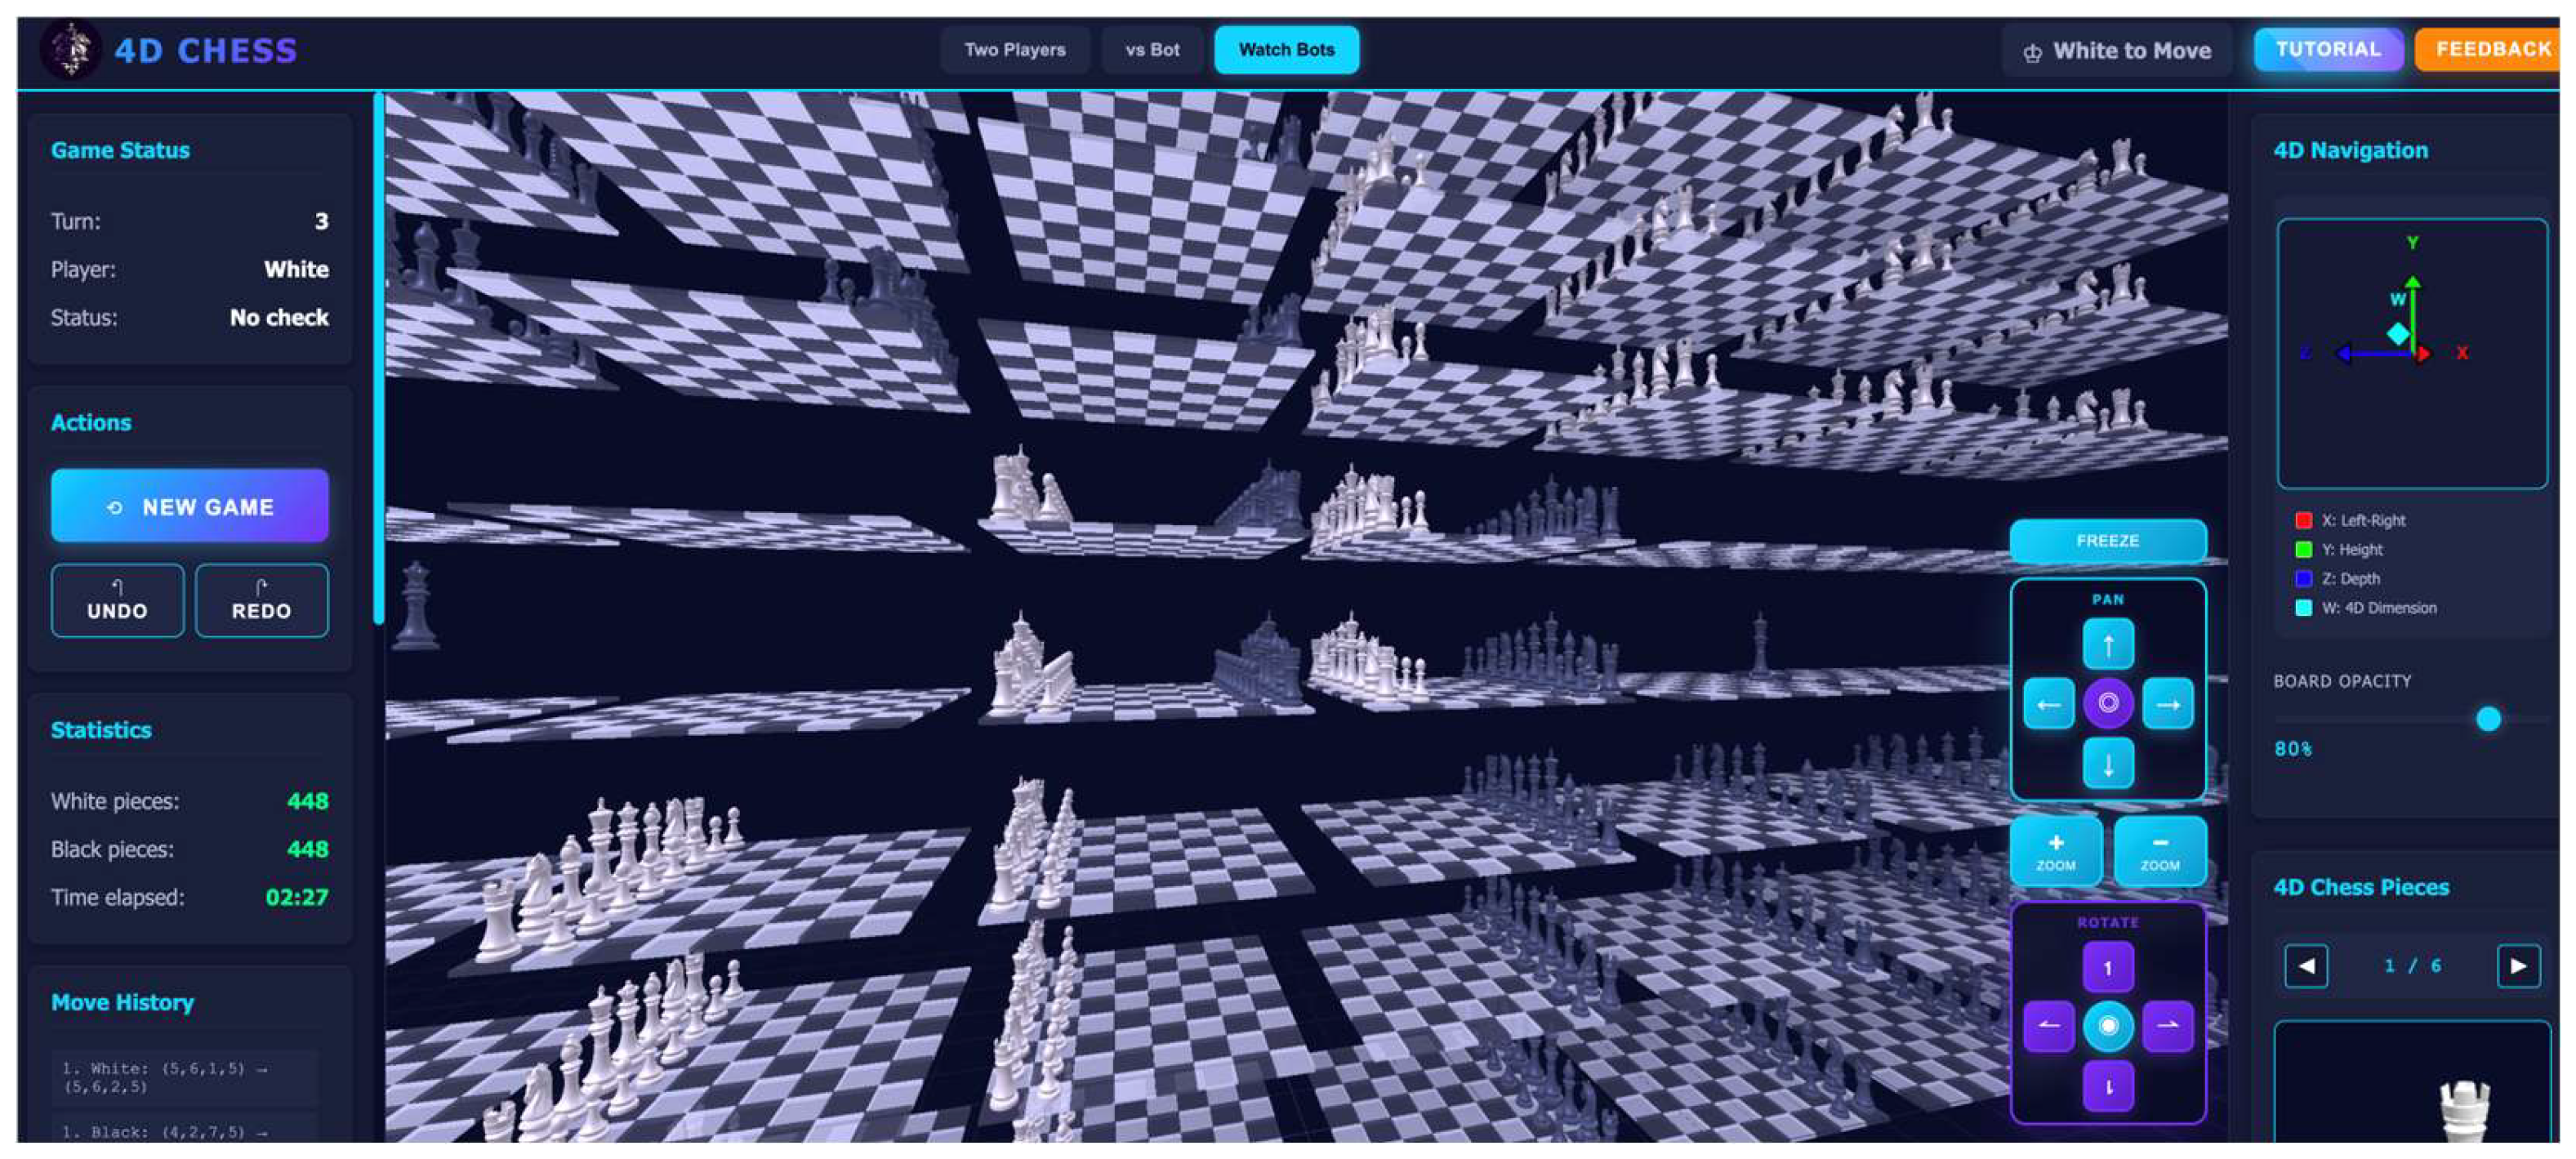This screenshot has width=2576, height=1159.
Task: Click the 'Move History' heading
Action: [123, 1002]
